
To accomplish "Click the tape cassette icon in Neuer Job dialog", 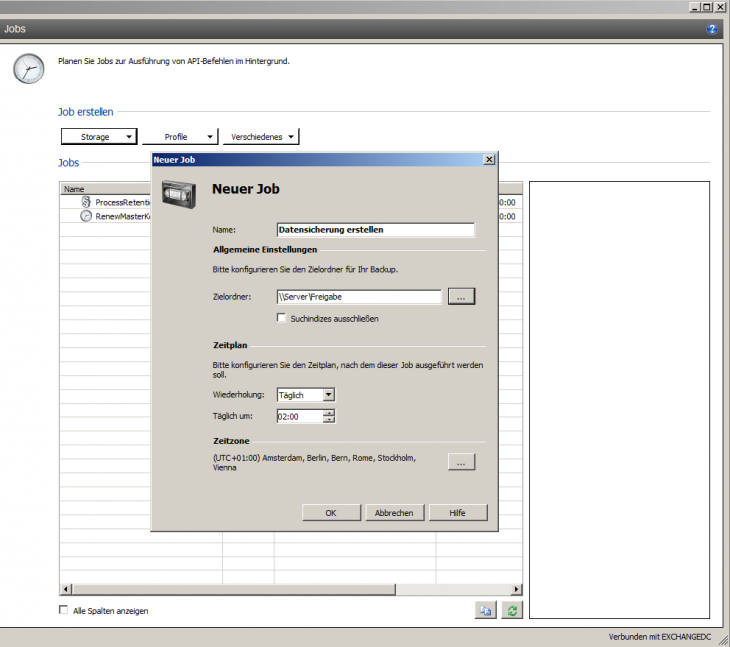I will click(180, 190).
